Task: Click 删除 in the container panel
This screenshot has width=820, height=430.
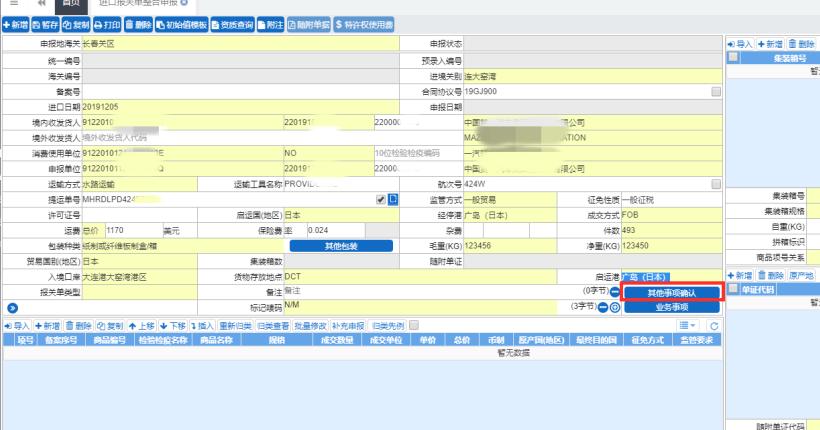Action: pos(802,44)
